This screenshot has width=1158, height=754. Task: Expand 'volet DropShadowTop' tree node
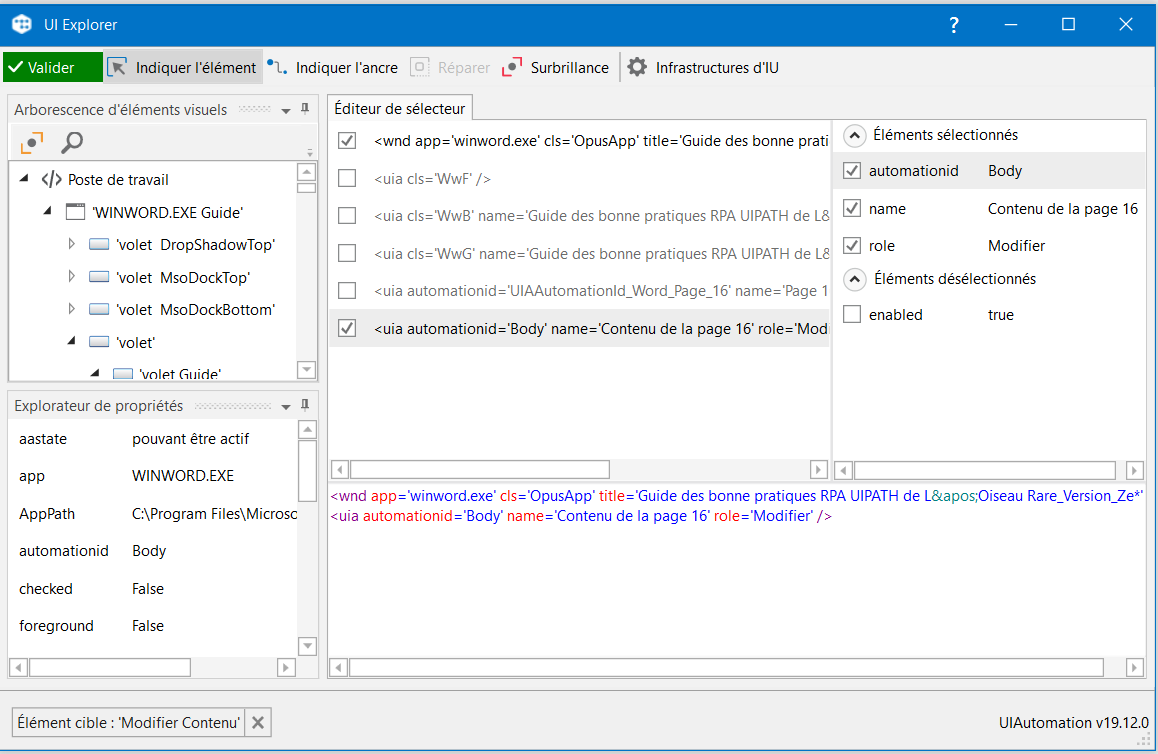tap(71, 244)
